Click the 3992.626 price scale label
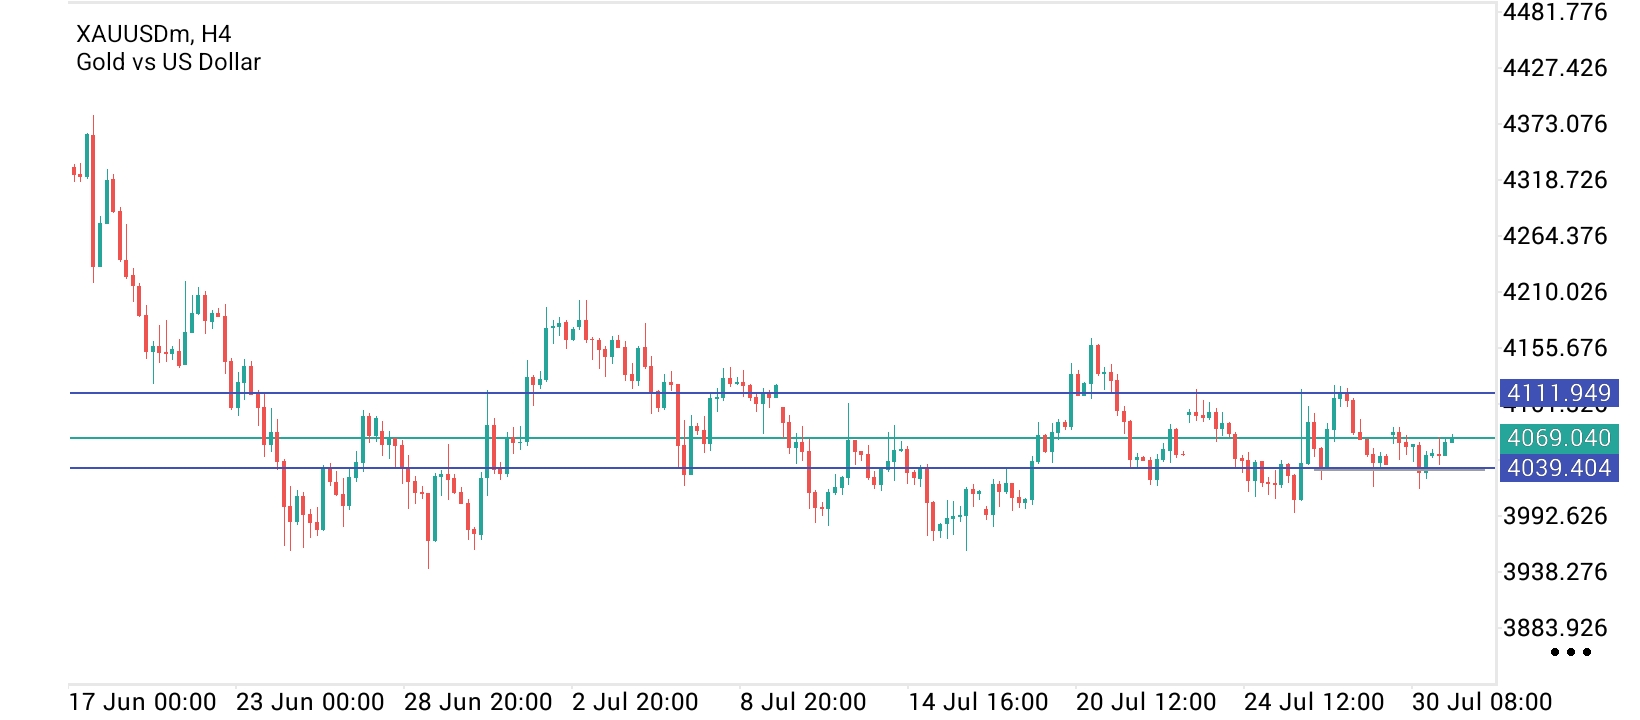The image size is (1640, 720). tap(1555, 516)
